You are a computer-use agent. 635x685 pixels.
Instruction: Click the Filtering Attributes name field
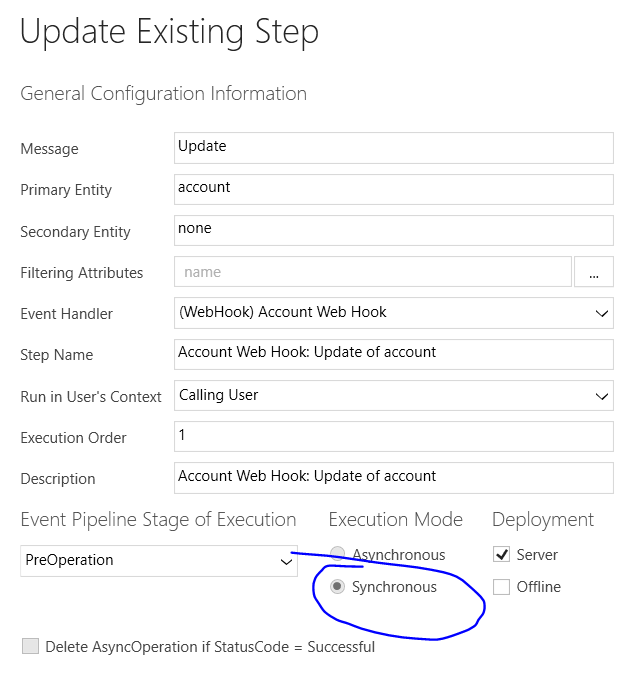(373, 272)
